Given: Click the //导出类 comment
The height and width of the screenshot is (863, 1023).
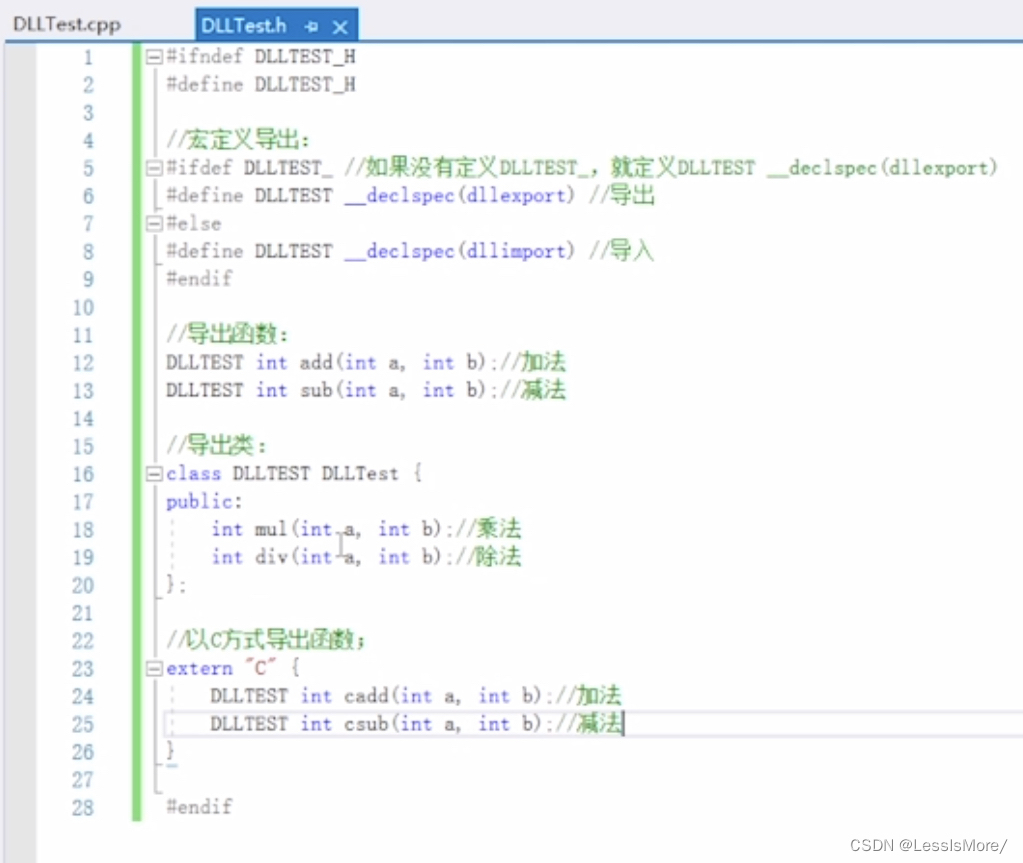Looking at the screenshot, I should click(216, 446).
